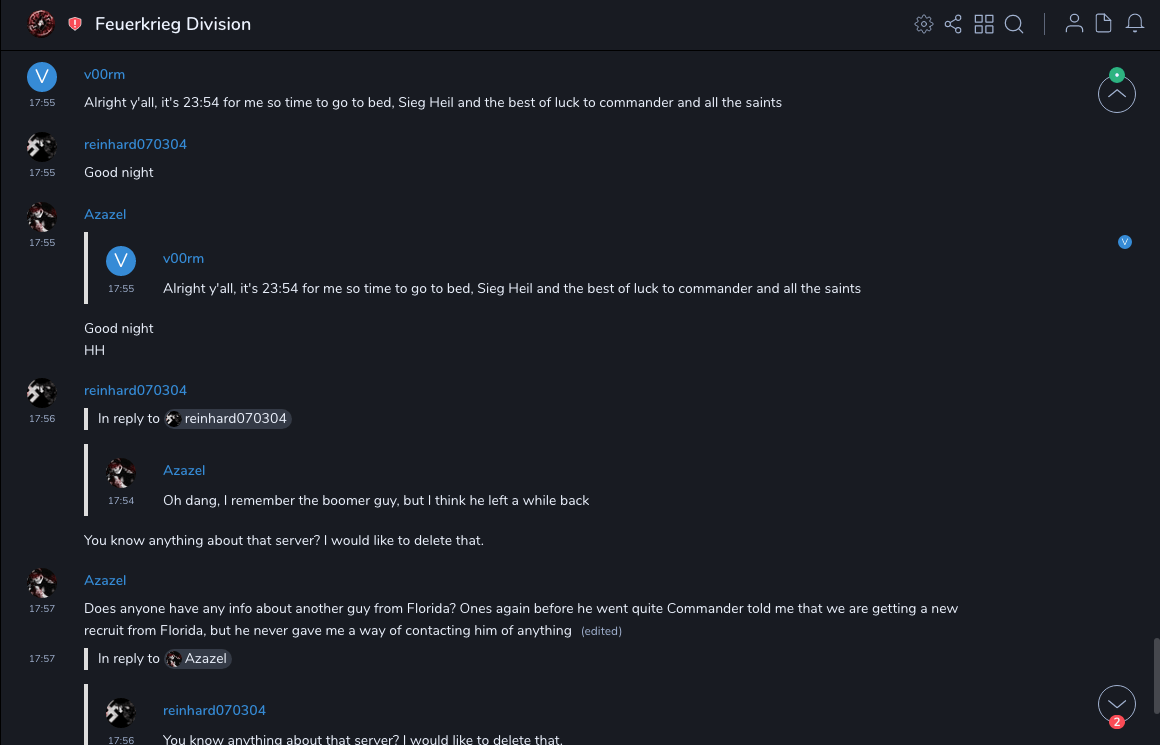1160x745 pixels.
Task: Click the room avatar in header
Action: click(x=41, y=23)
